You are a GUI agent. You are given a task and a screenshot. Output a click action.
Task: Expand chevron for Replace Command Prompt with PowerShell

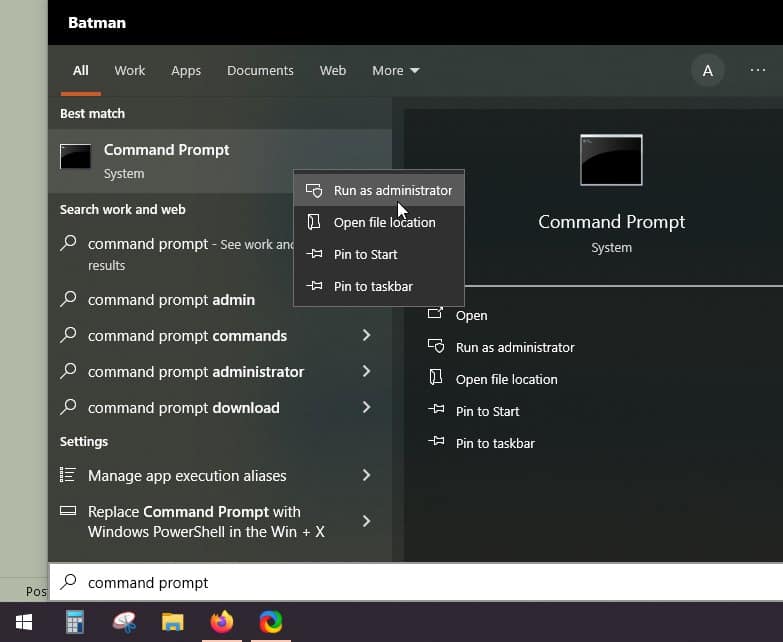[367, 521]
